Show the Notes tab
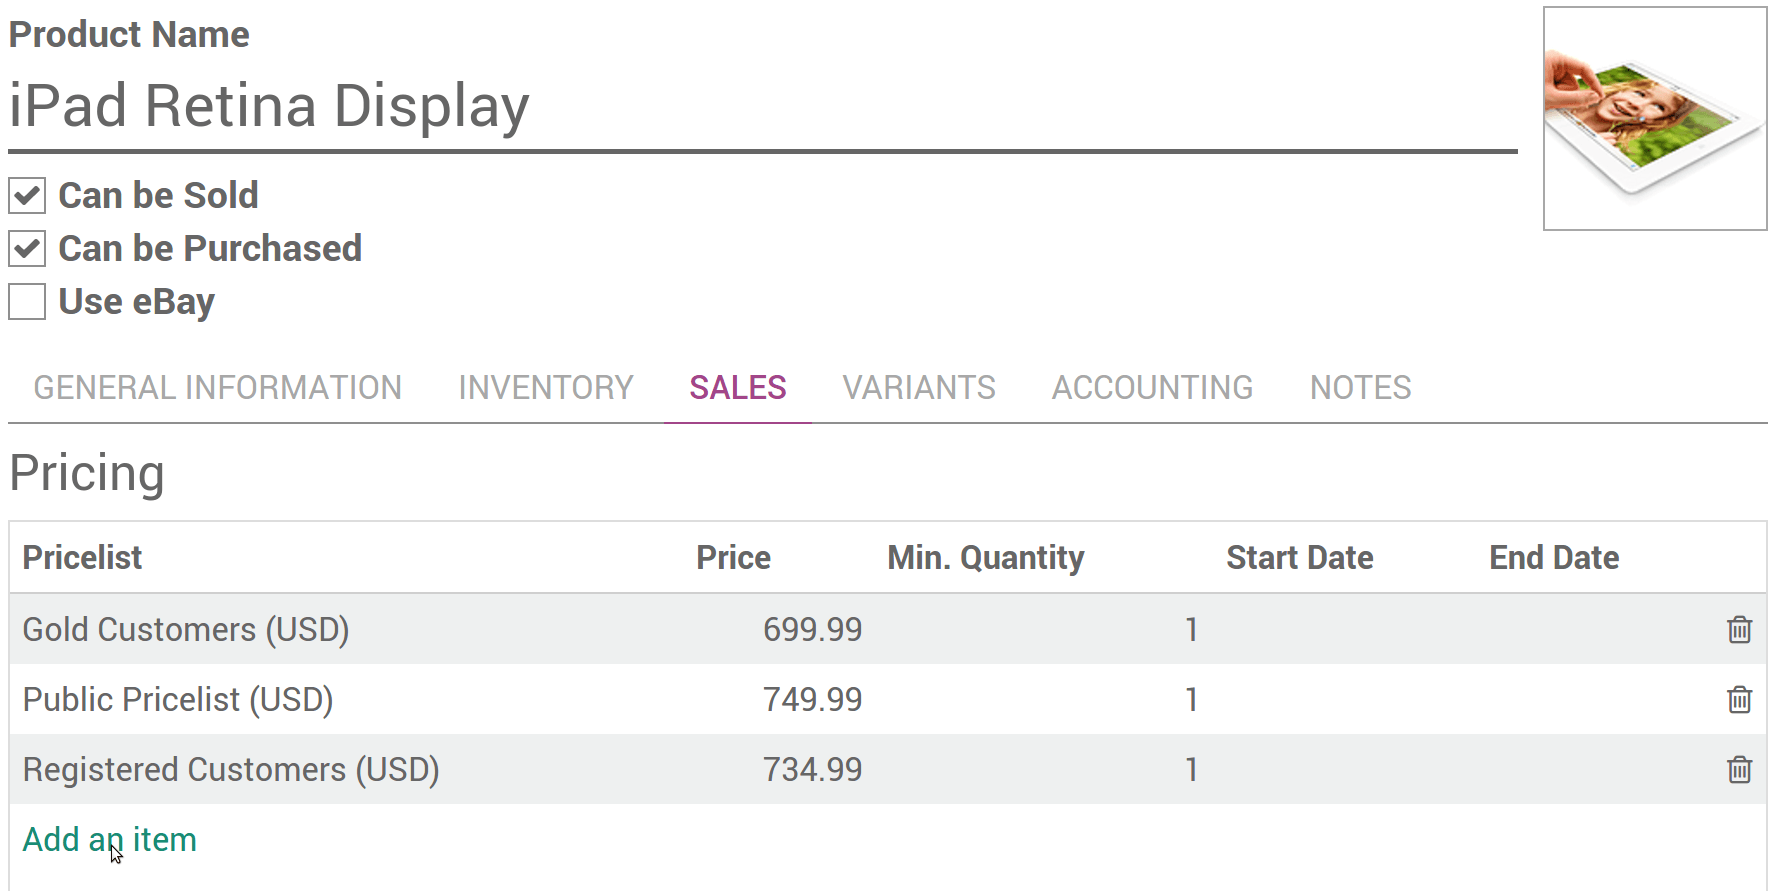This screenshot has height=891, width=1775. click(1360, 387)
